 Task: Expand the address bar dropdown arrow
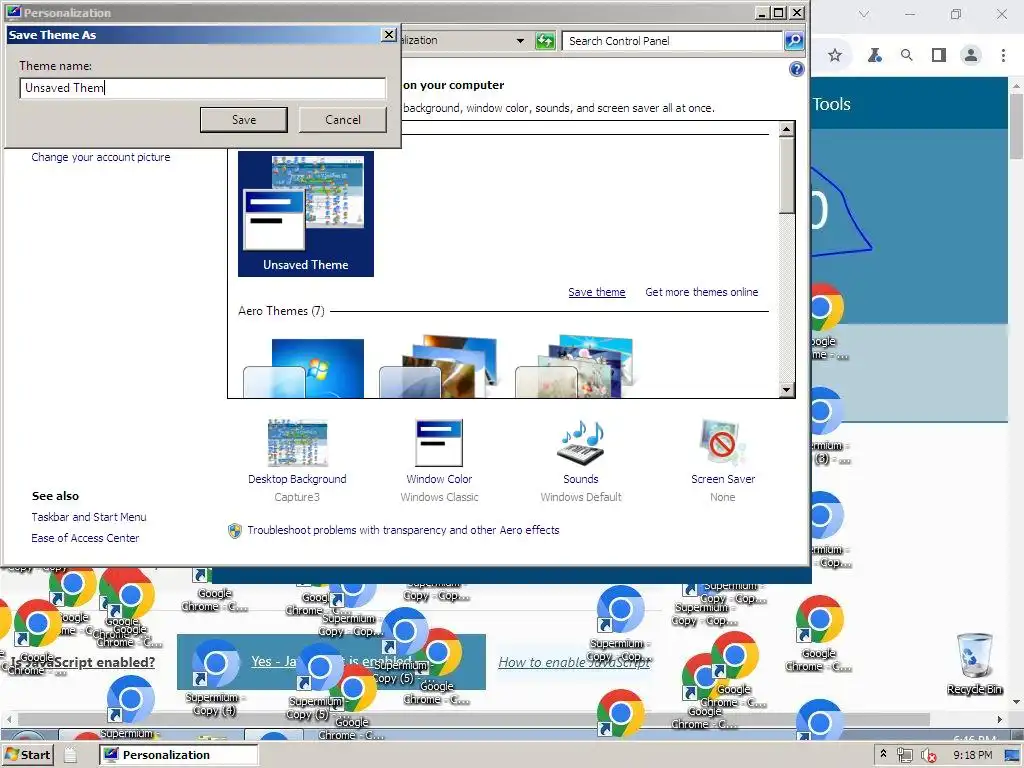(x=520, y=40)
